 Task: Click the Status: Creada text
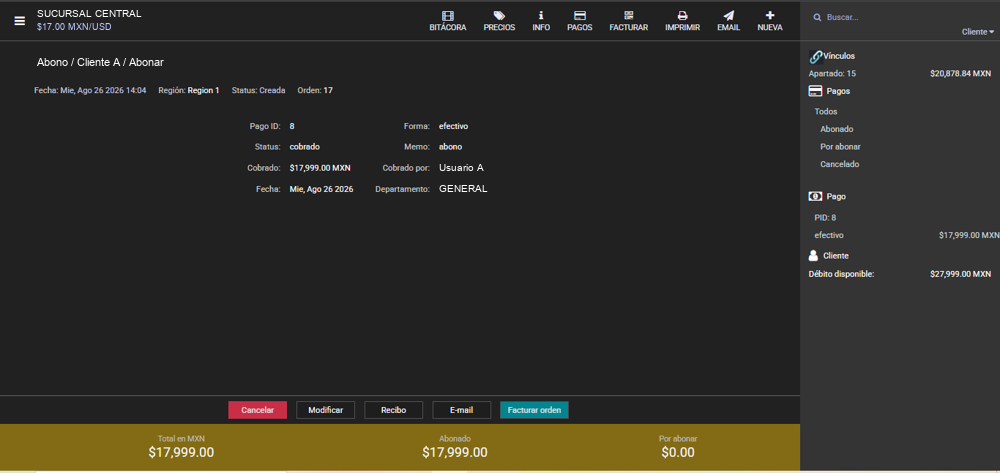(258, 91)
